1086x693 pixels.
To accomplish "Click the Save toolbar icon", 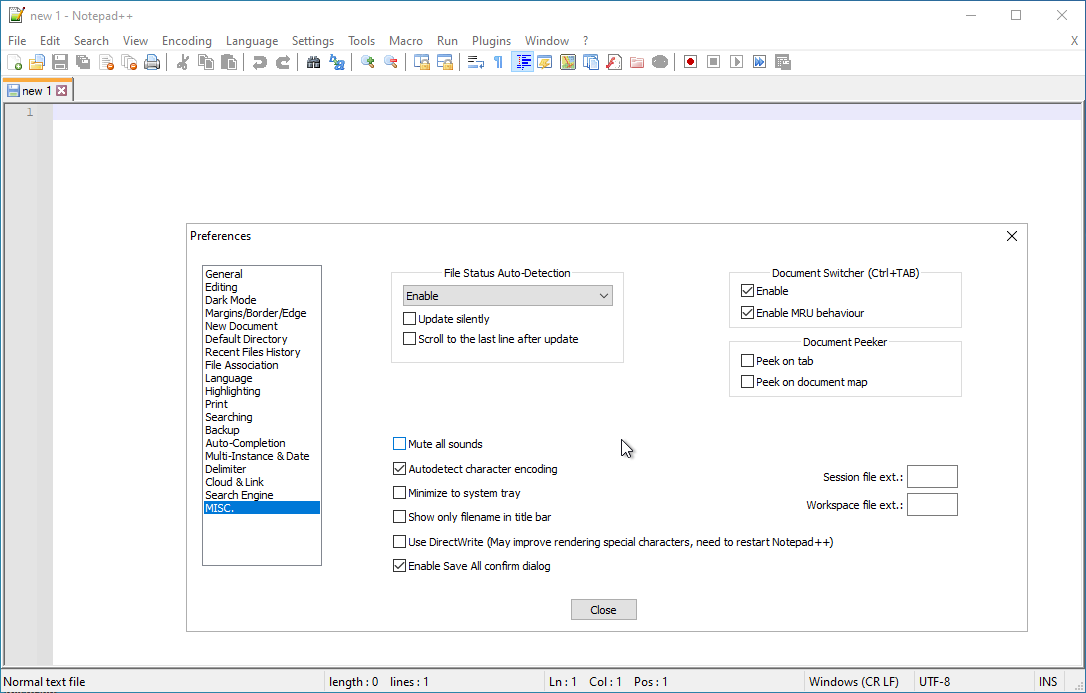I will coord(60,62).
